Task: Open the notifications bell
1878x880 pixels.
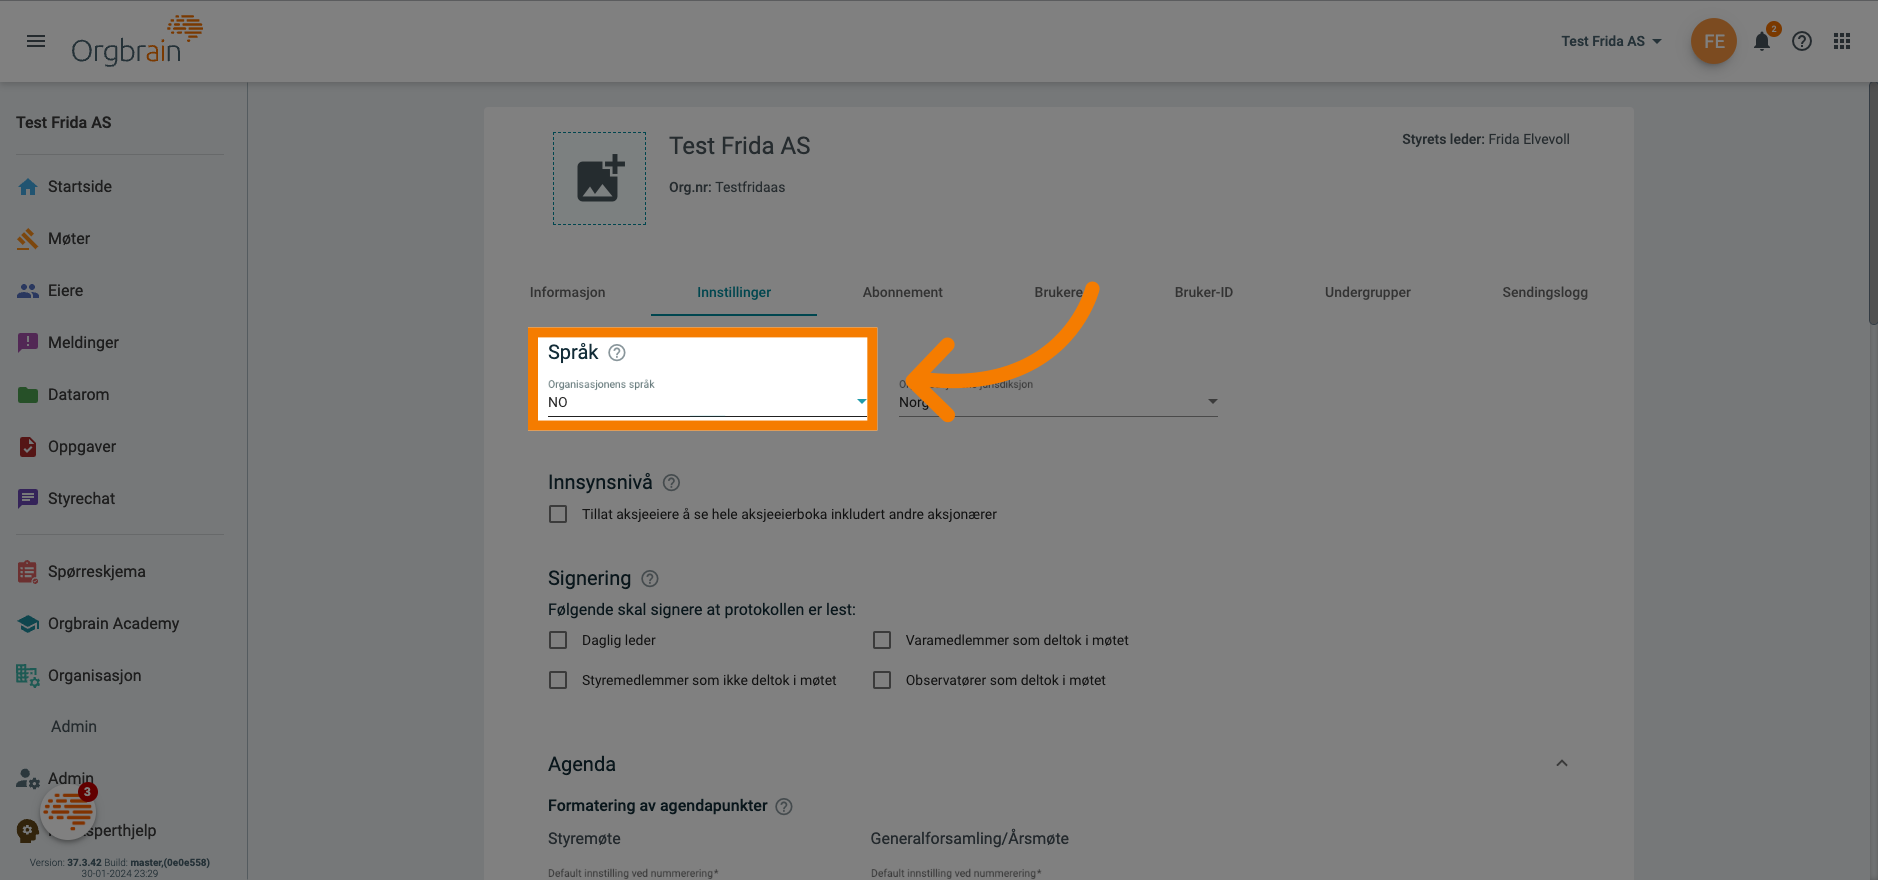Action: click(1762, 41)
